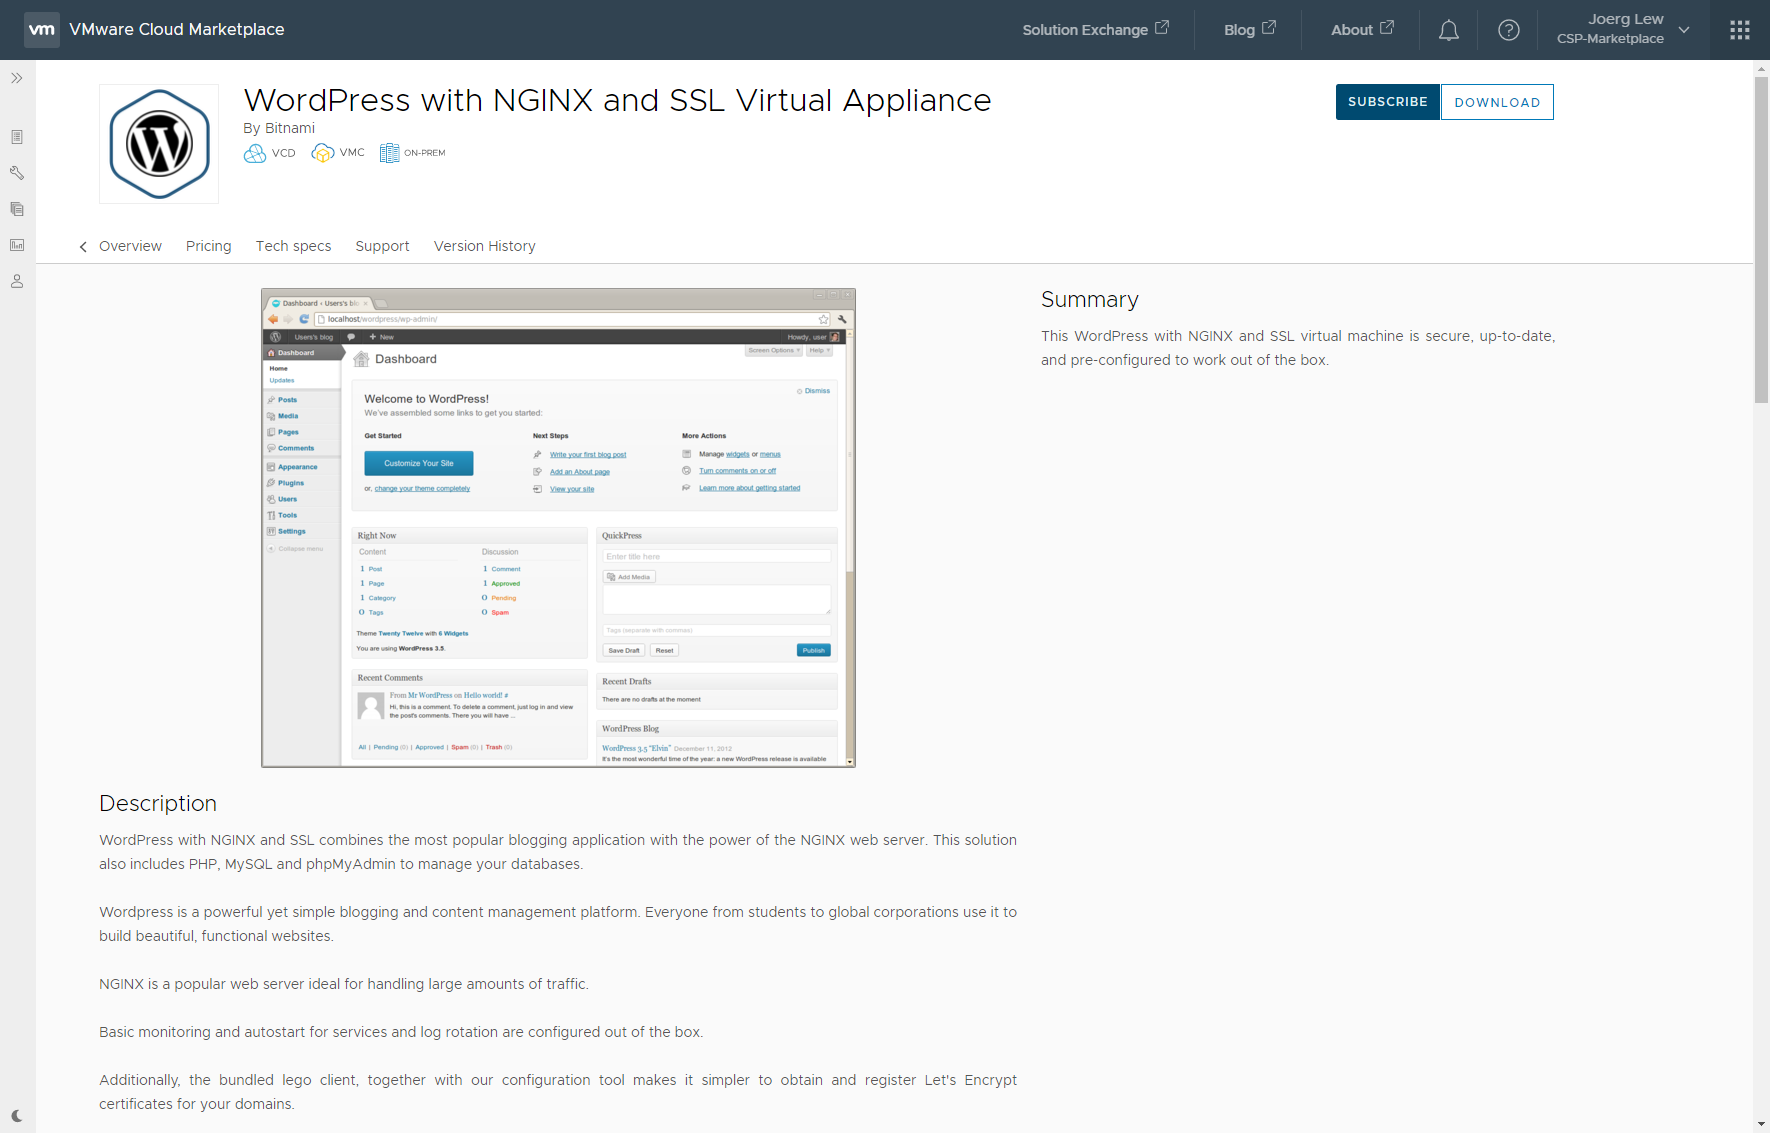Click the ON-PREM building icon

pos(389,153)
